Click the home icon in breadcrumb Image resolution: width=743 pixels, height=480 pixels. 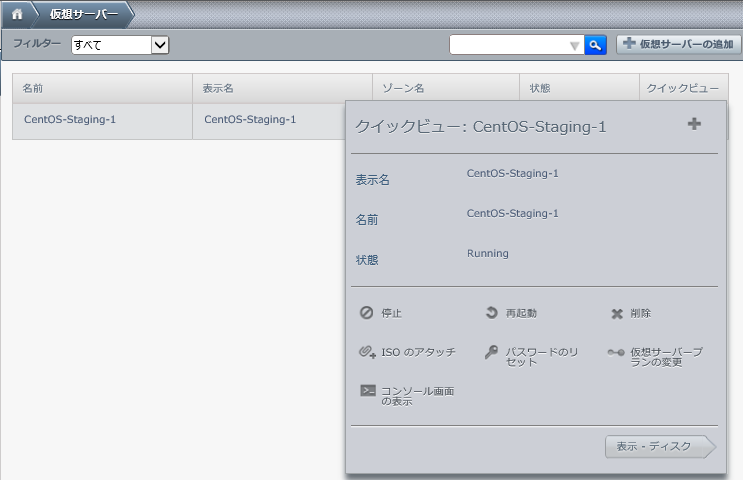17,14
